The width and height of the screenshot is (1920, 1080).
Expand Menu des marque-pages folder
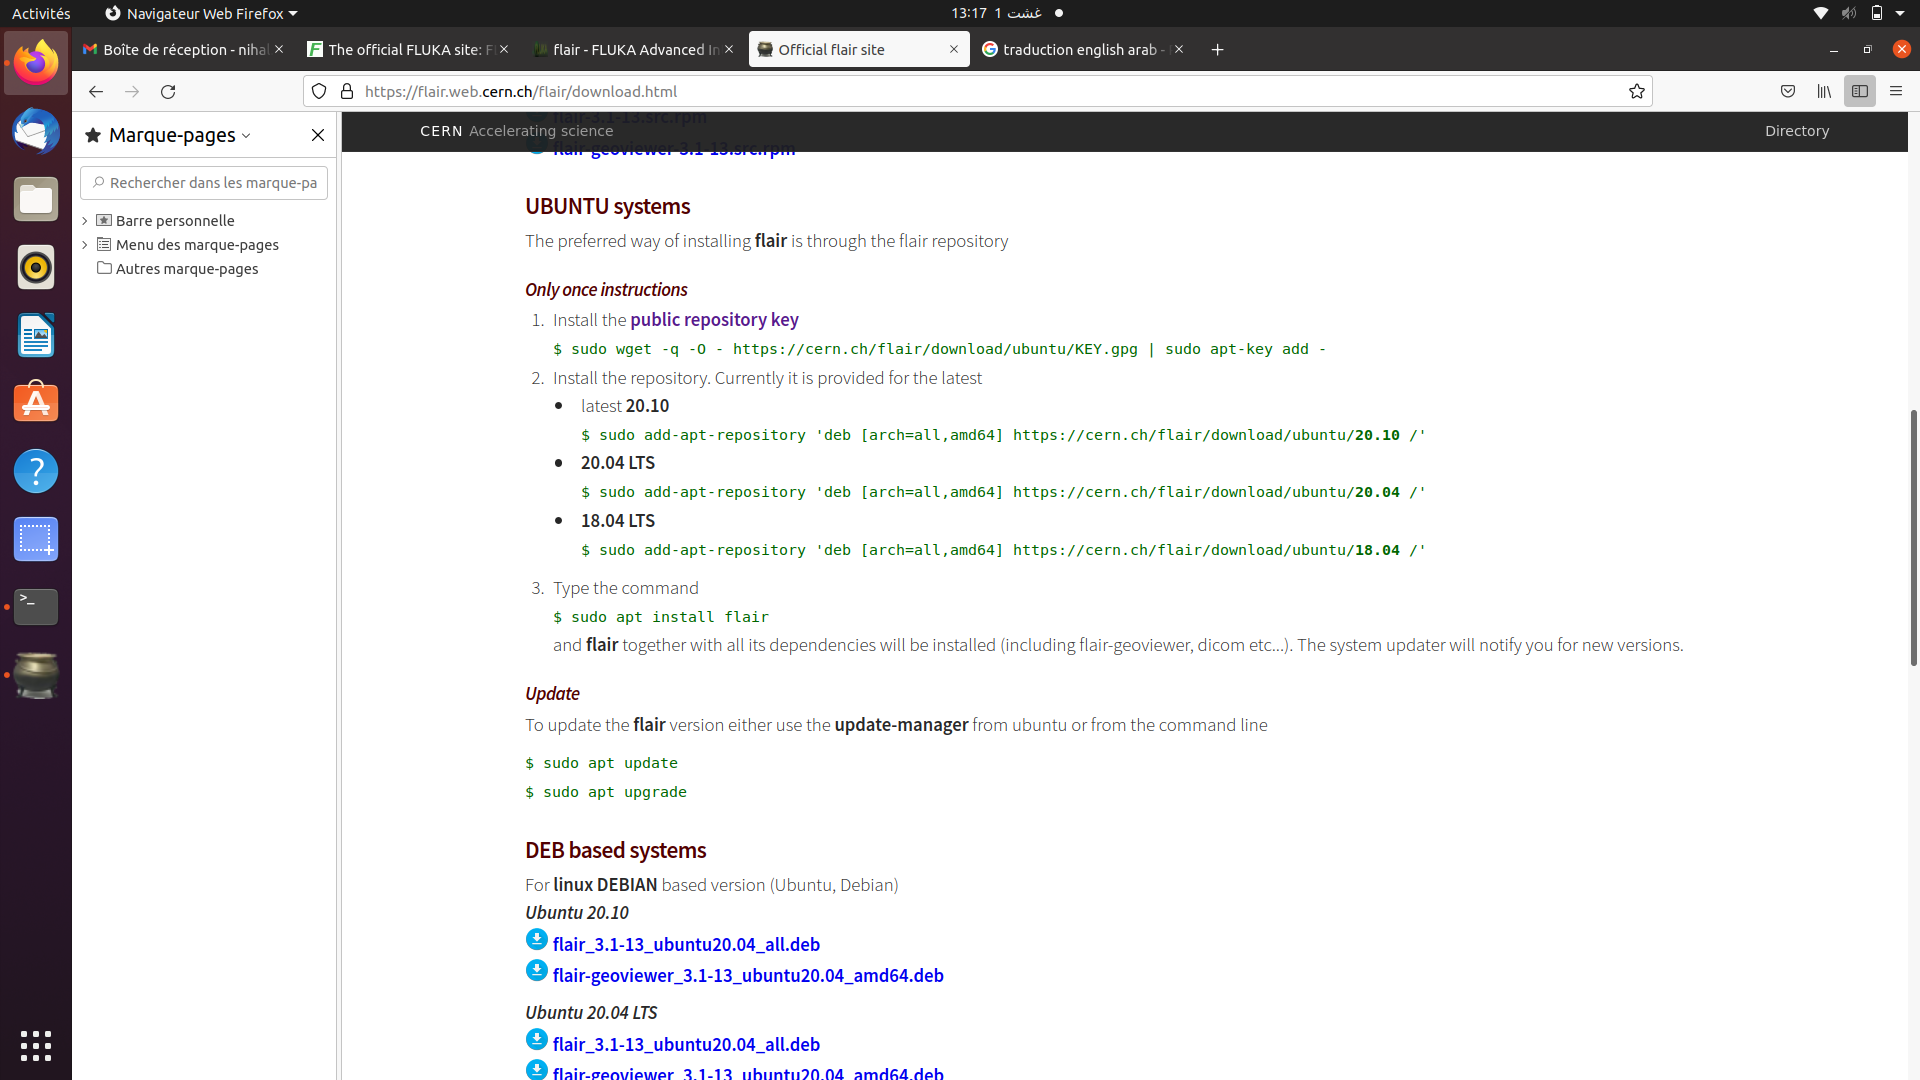pos(85,244)
